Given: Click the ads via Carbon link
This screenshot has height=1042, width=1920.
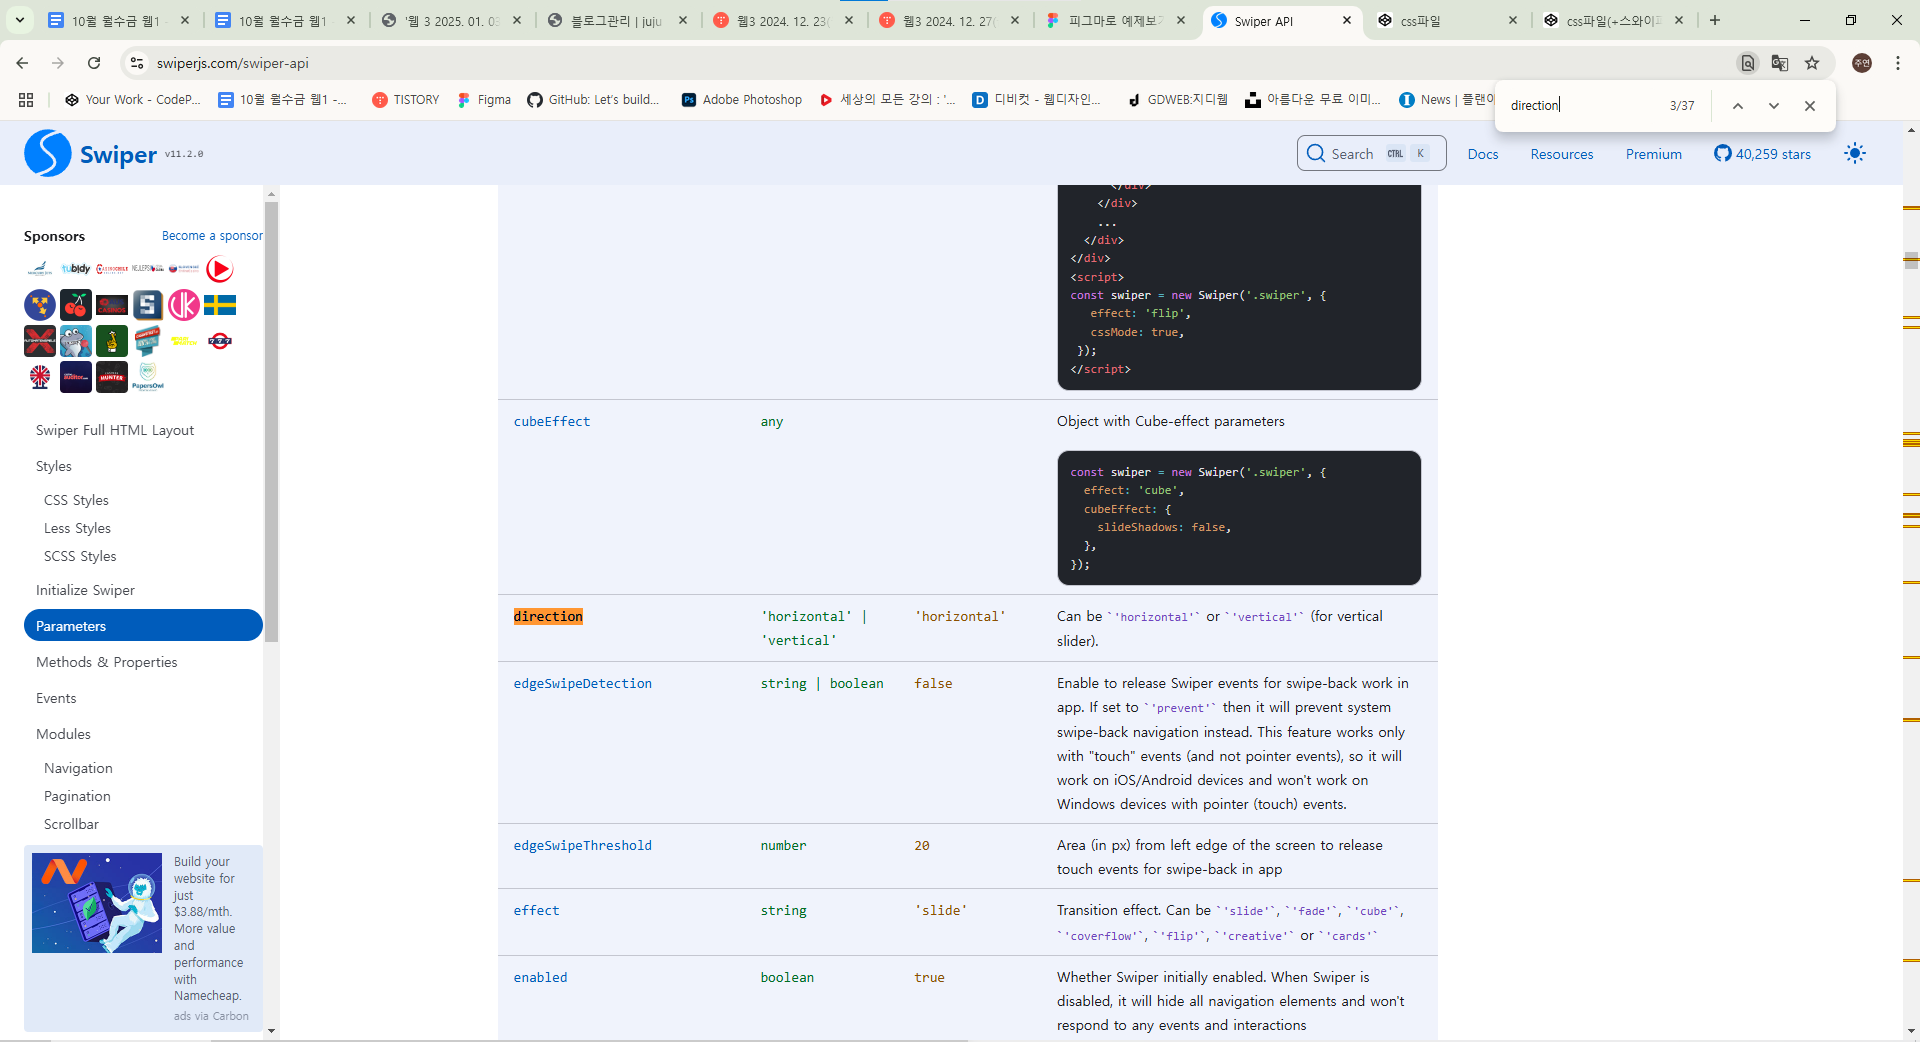Looking at the screenshot, I should [x=211, y=1016].
